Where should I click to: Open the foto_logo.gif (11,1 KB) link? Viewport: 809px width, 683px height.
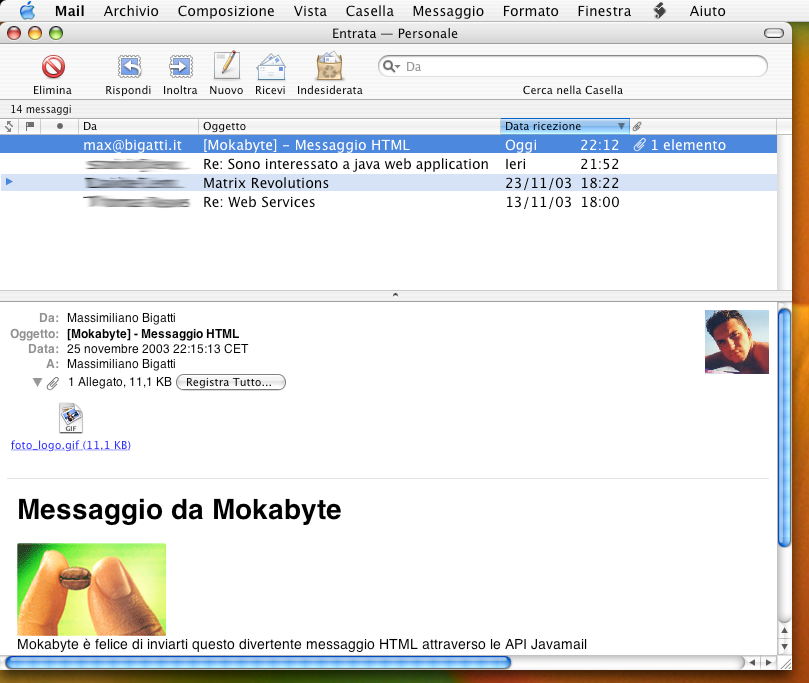point(71,445)
